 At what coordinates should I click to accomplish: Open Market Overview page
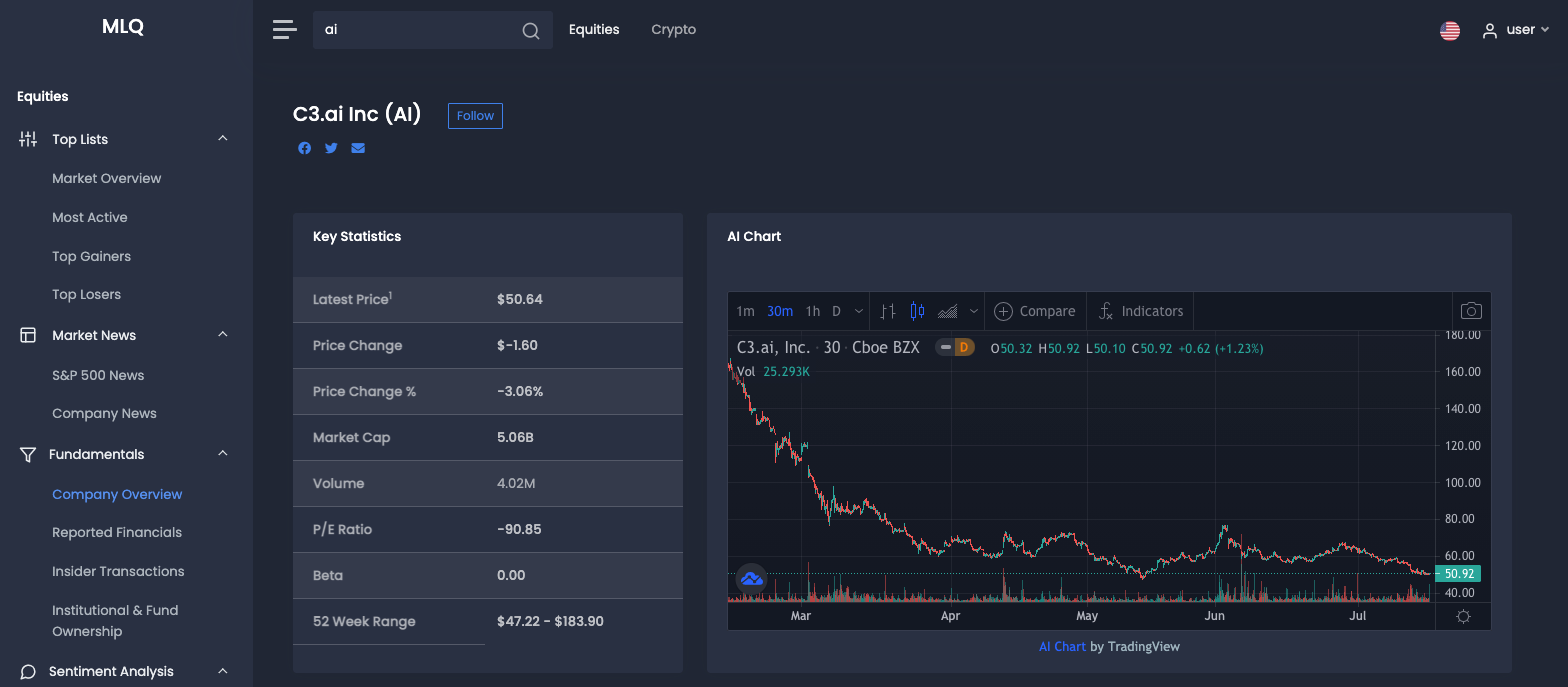(107, 178)
